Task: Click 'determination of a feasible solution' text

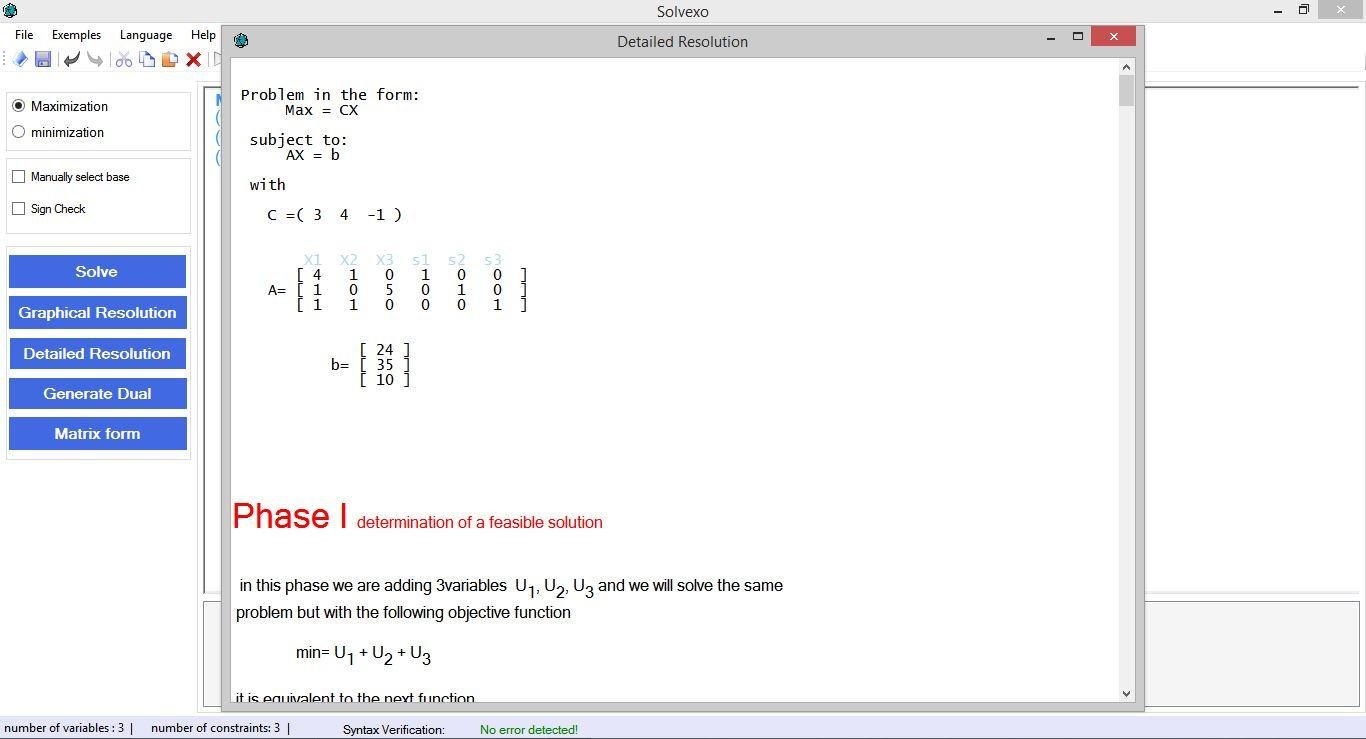Action: [479, 522]
